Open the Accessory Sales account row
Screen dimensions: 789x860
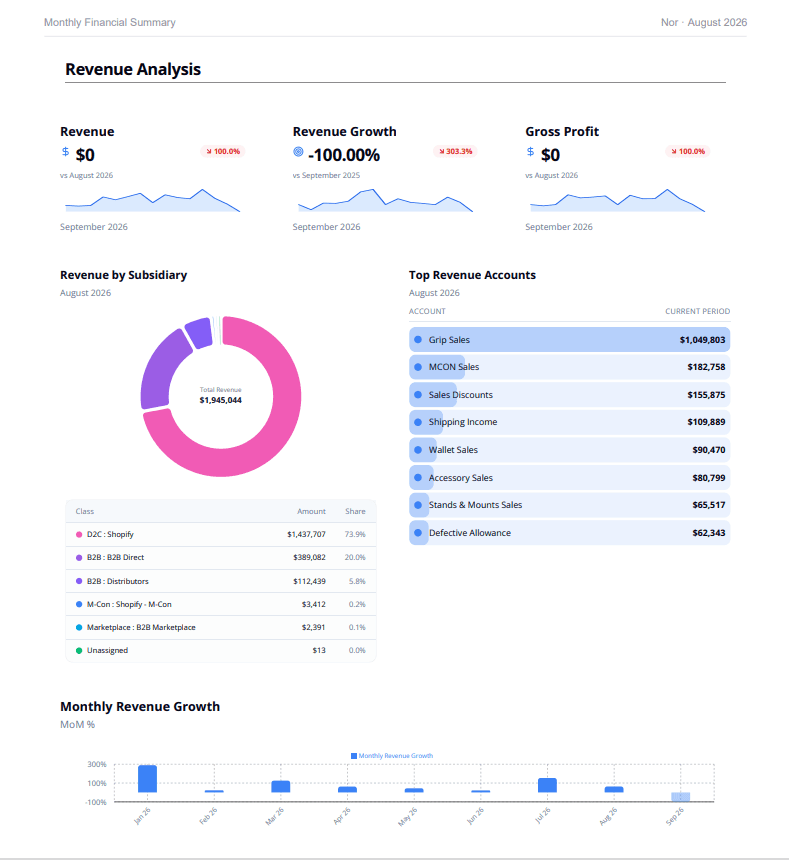point(570,478)
